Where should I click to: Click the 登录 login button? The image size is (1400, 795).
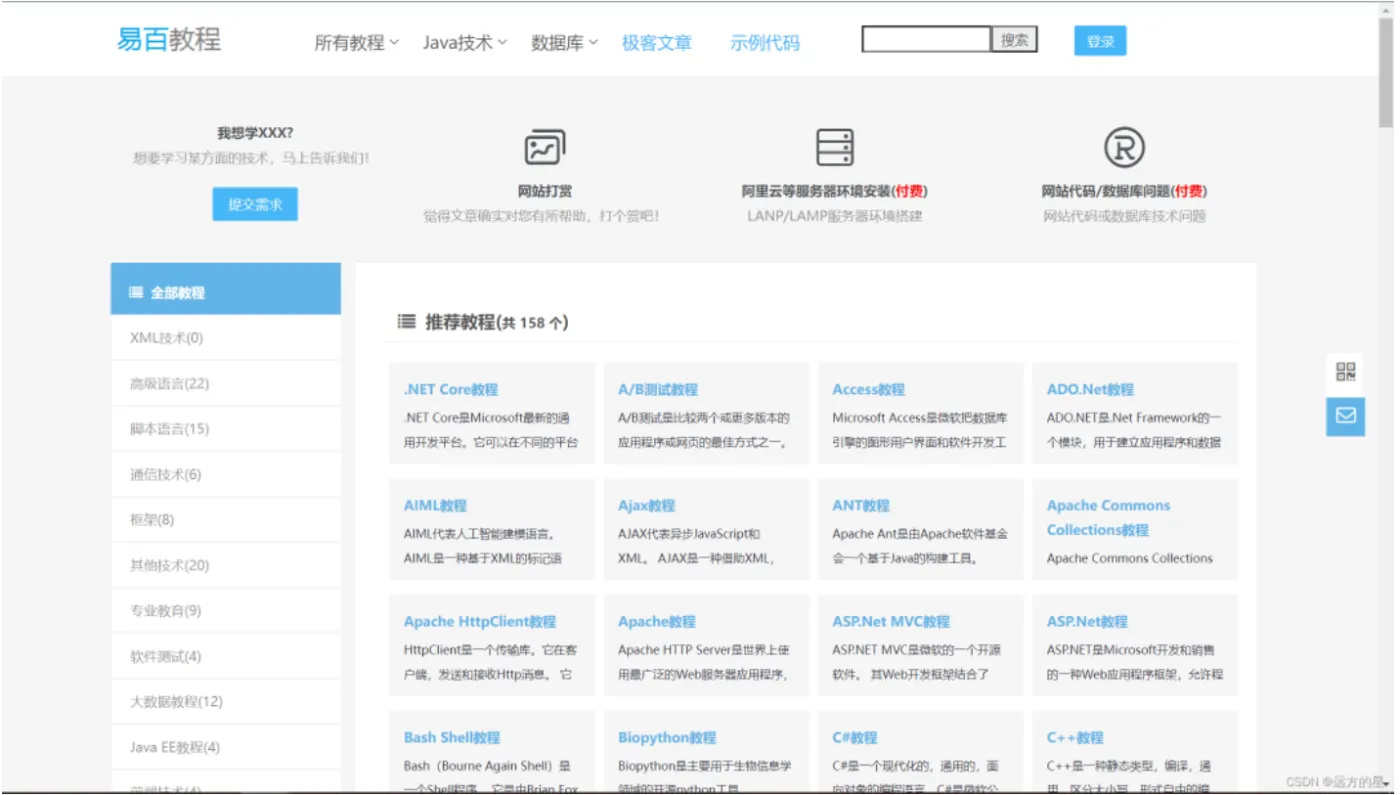[x=1100, y=41]
